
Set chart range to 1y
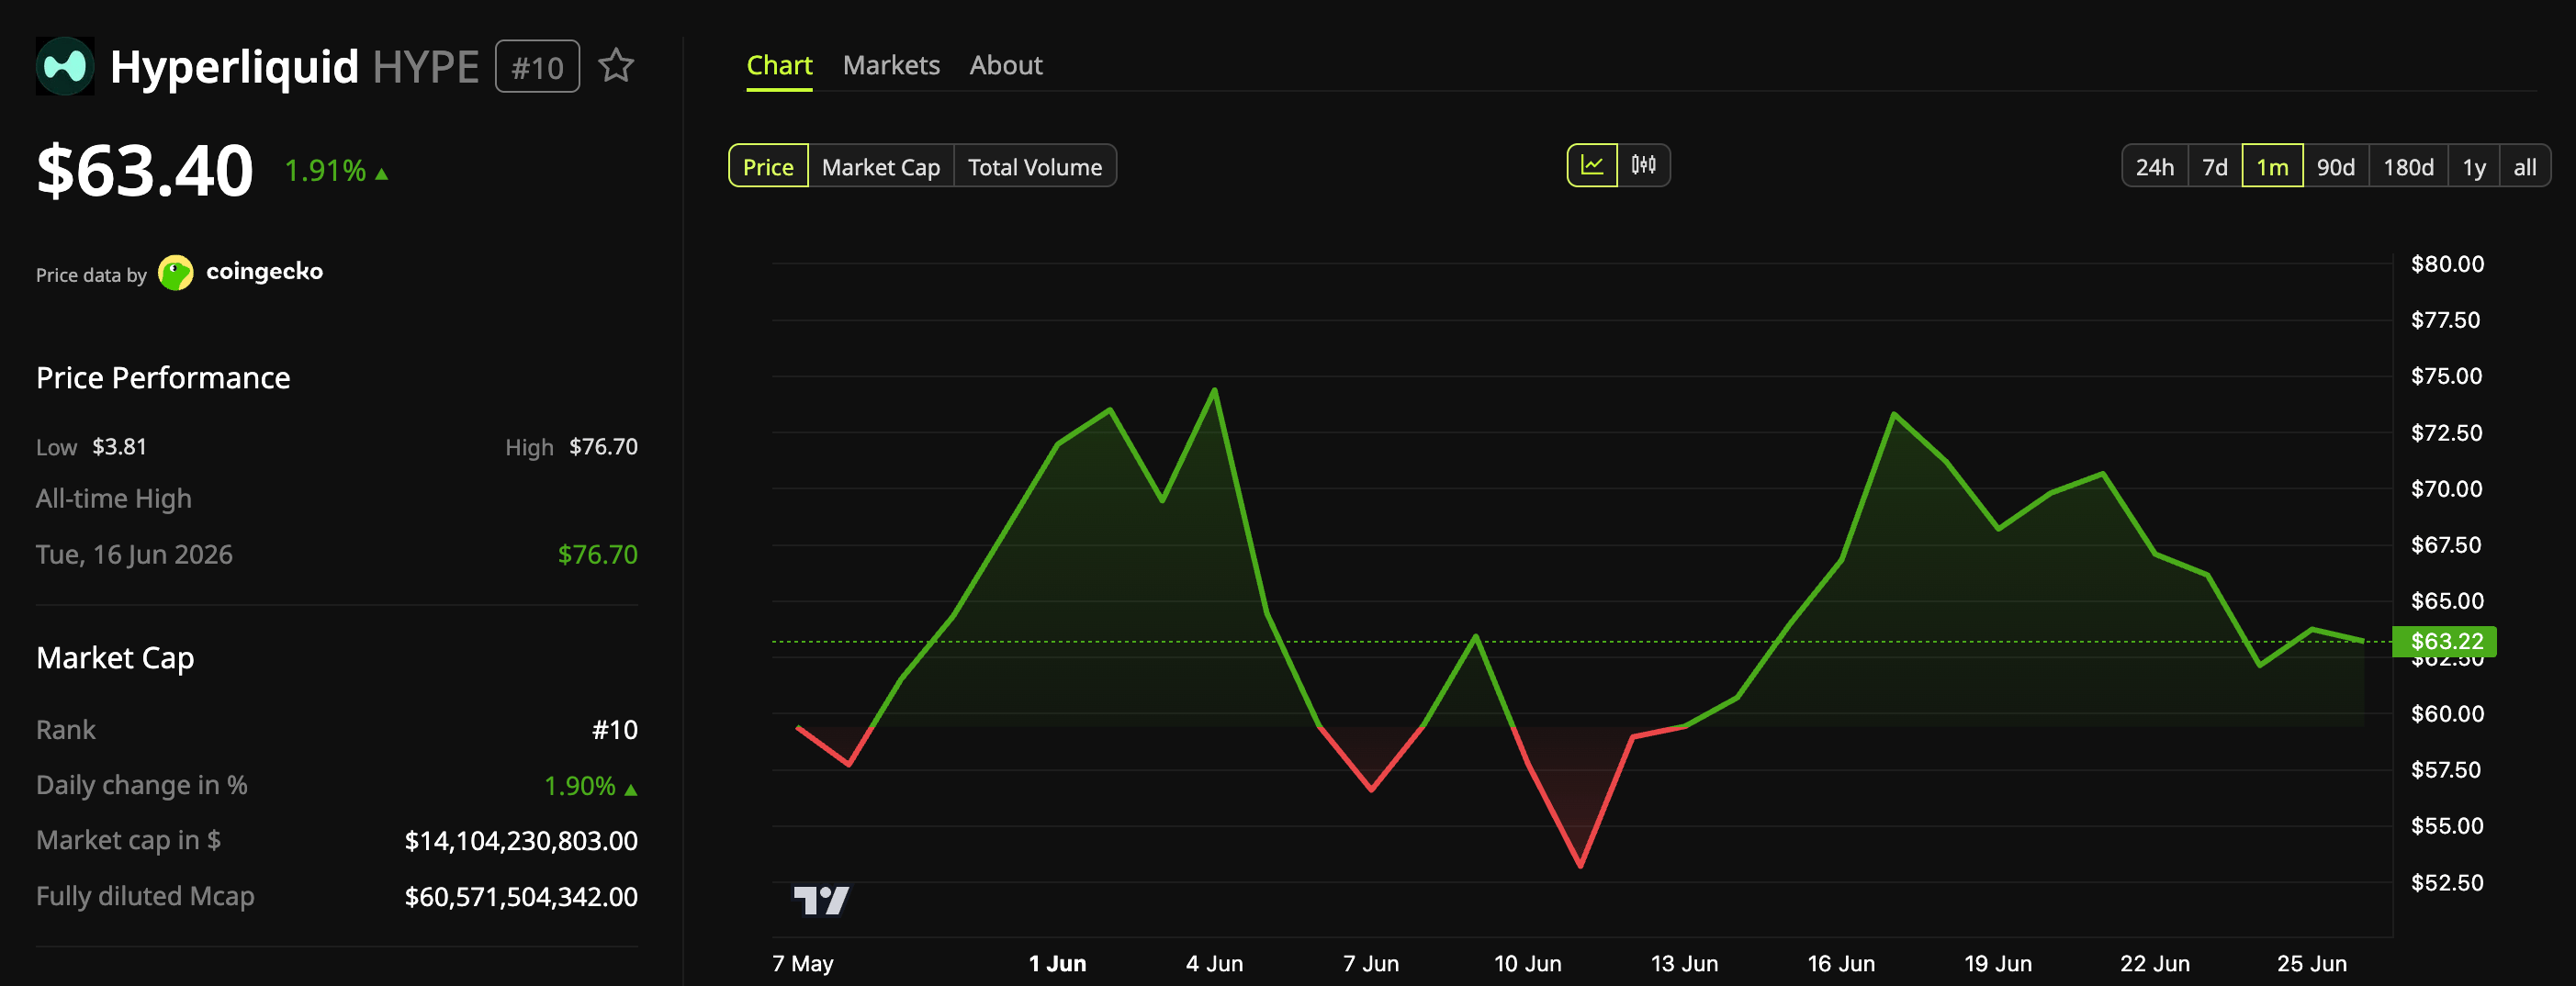[2474, 166]
